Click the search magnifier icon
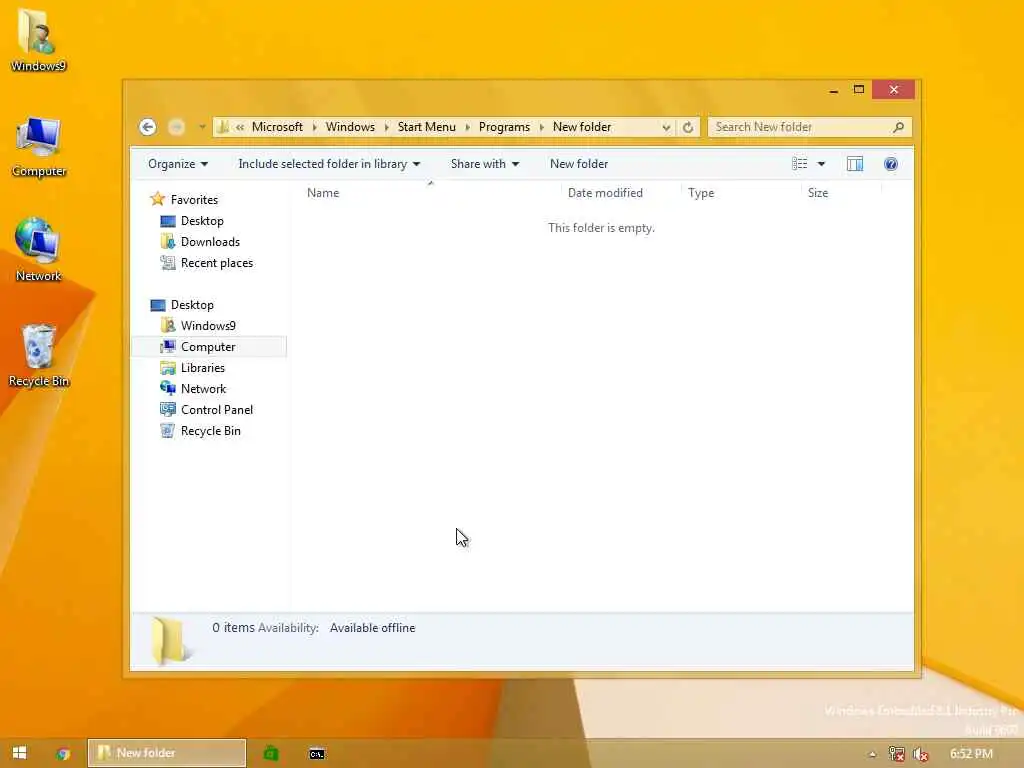The width and height of the screenshot is (1024, 768). coord(899,127)
